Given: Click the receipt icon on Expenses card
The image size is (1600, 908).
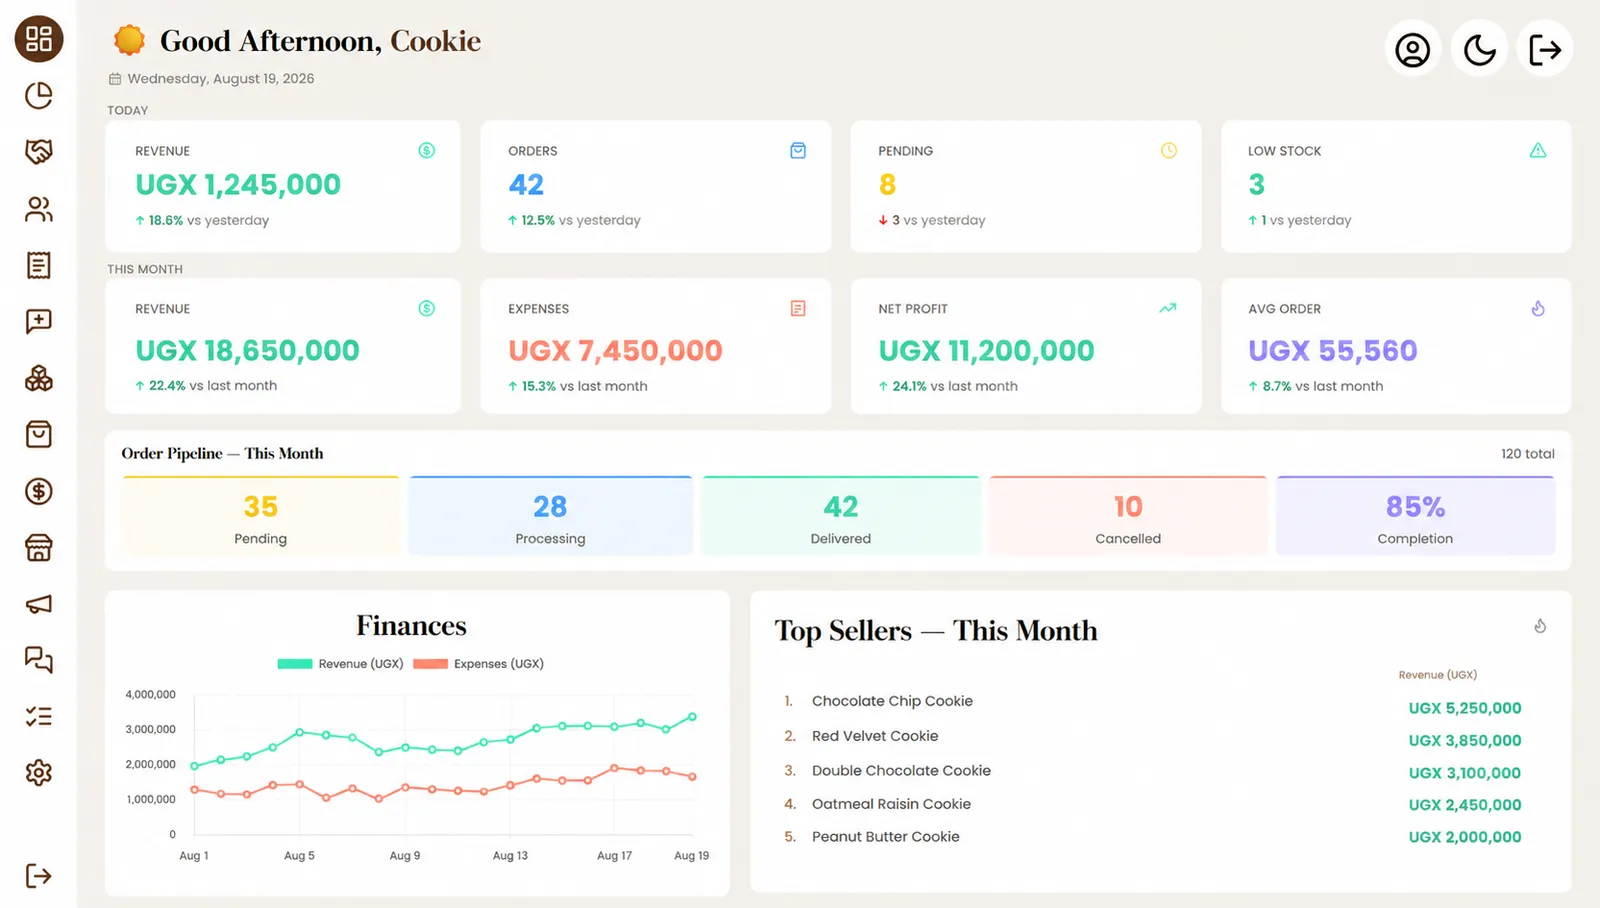Looking at the screenshot, I should tap(798, 309).
